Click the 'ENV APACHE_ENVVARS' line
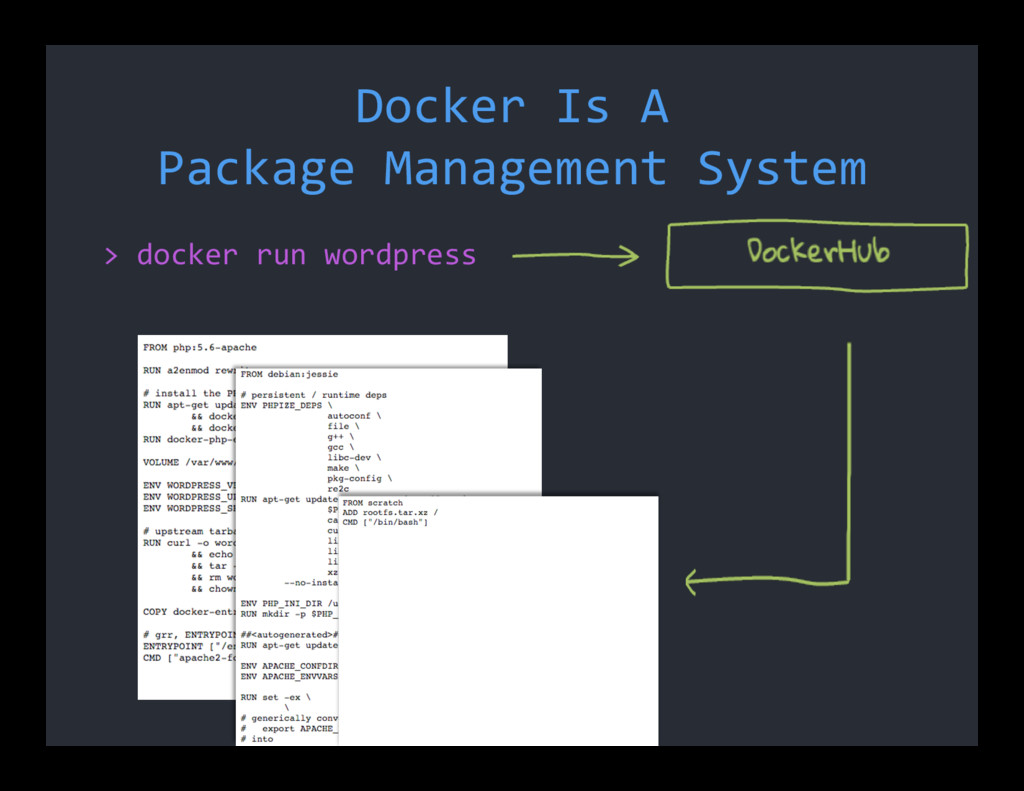 pyautogui.click(x=289, y=677)
